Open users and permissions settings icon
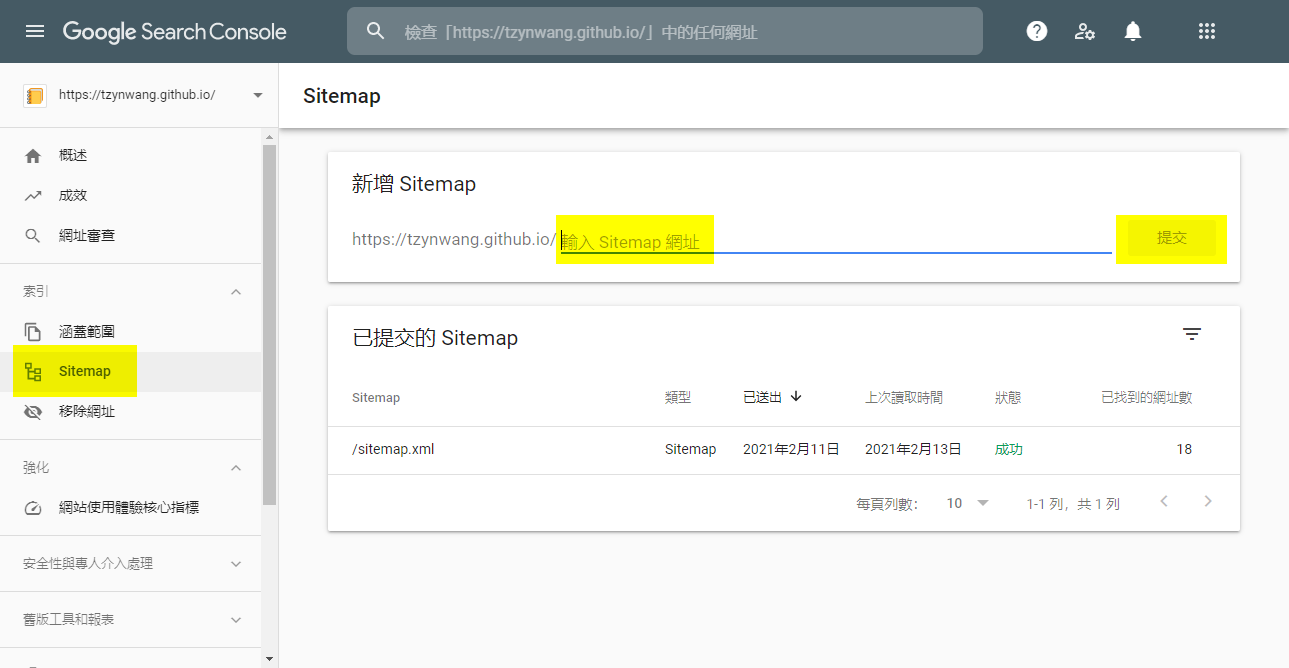 pos(1085,31)
